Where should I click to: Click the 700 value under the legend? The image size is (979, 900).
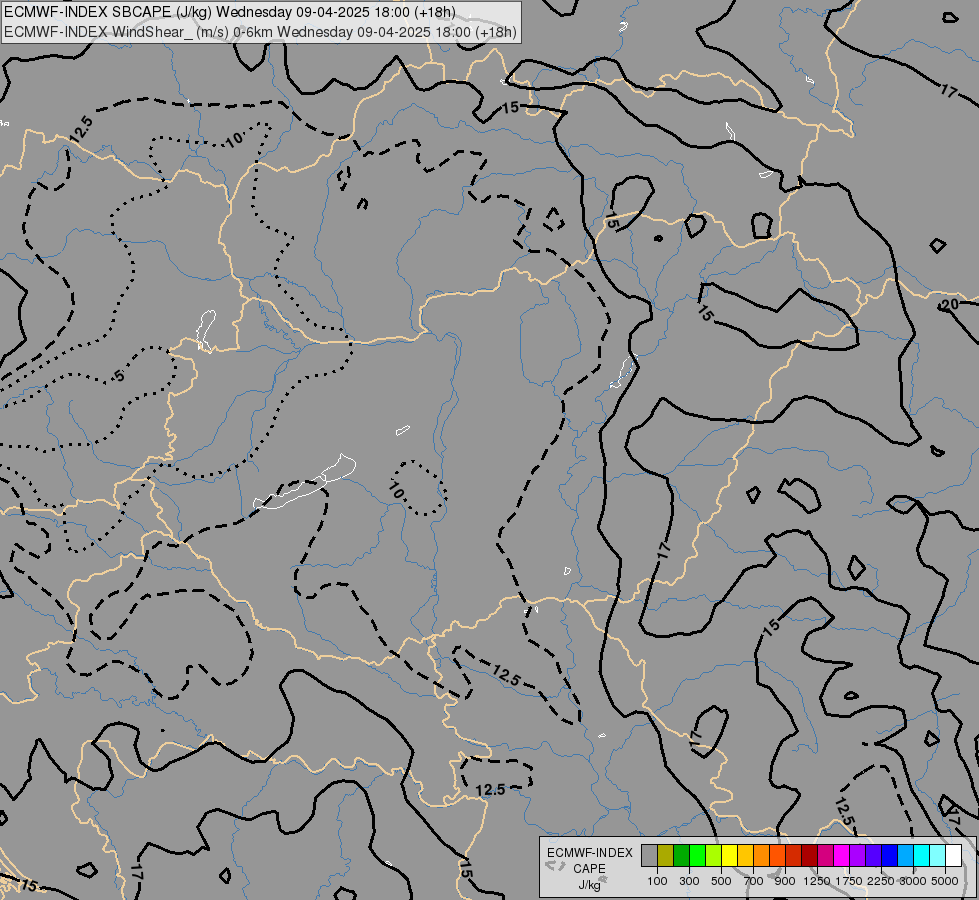point(754,881)
